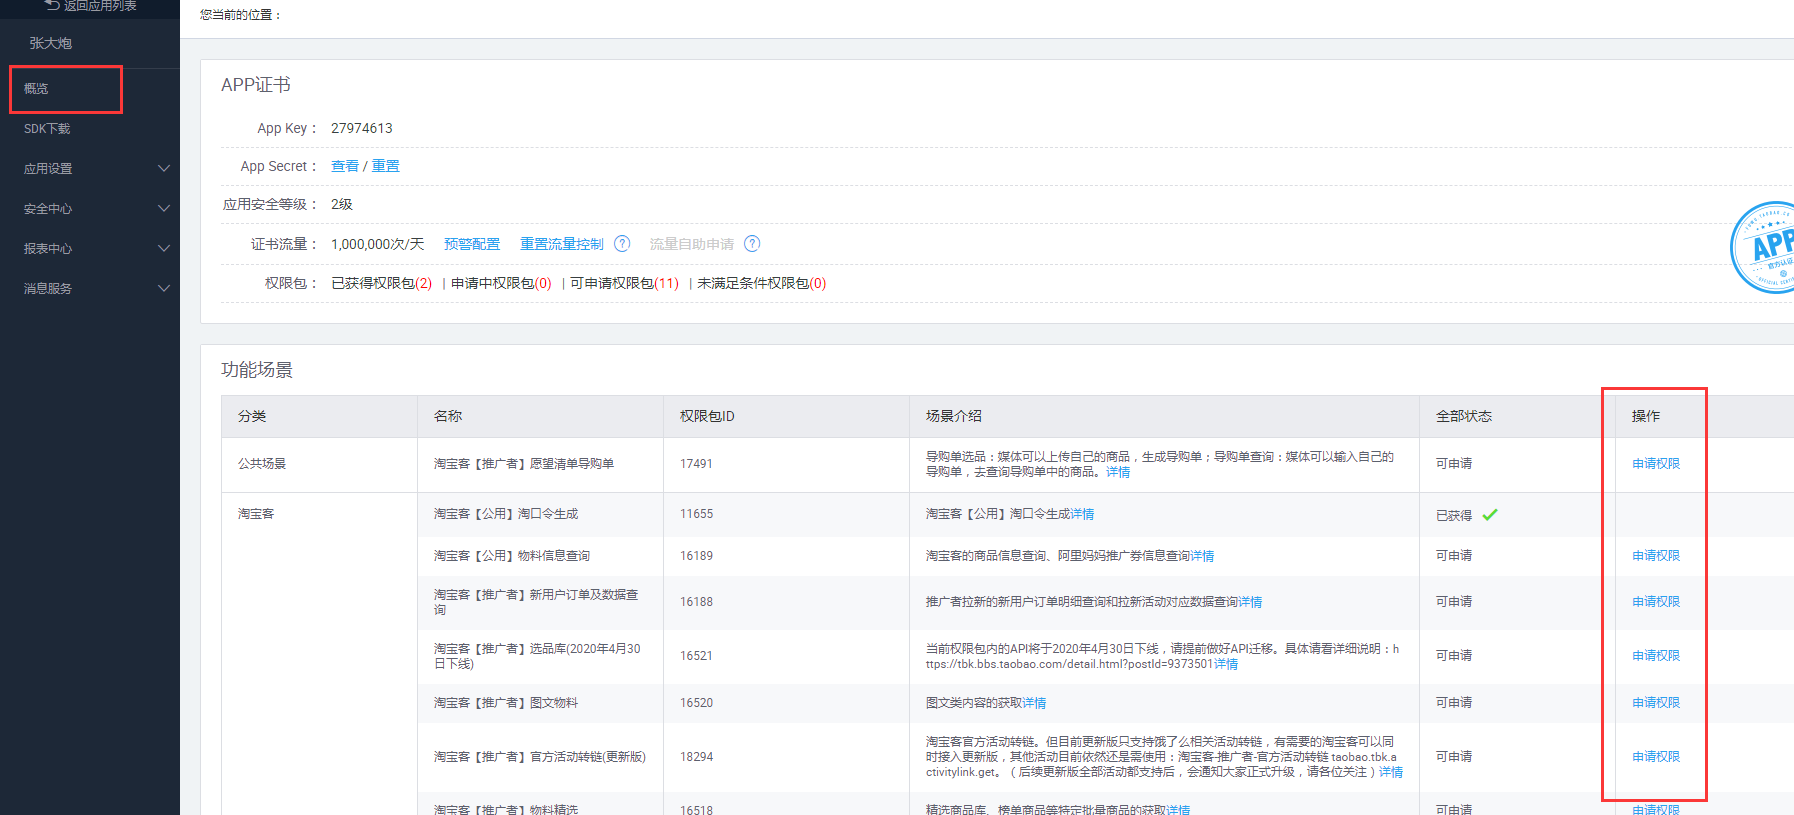Click 申请权限 for ID 17491 row

click(x=1656, y=464)
